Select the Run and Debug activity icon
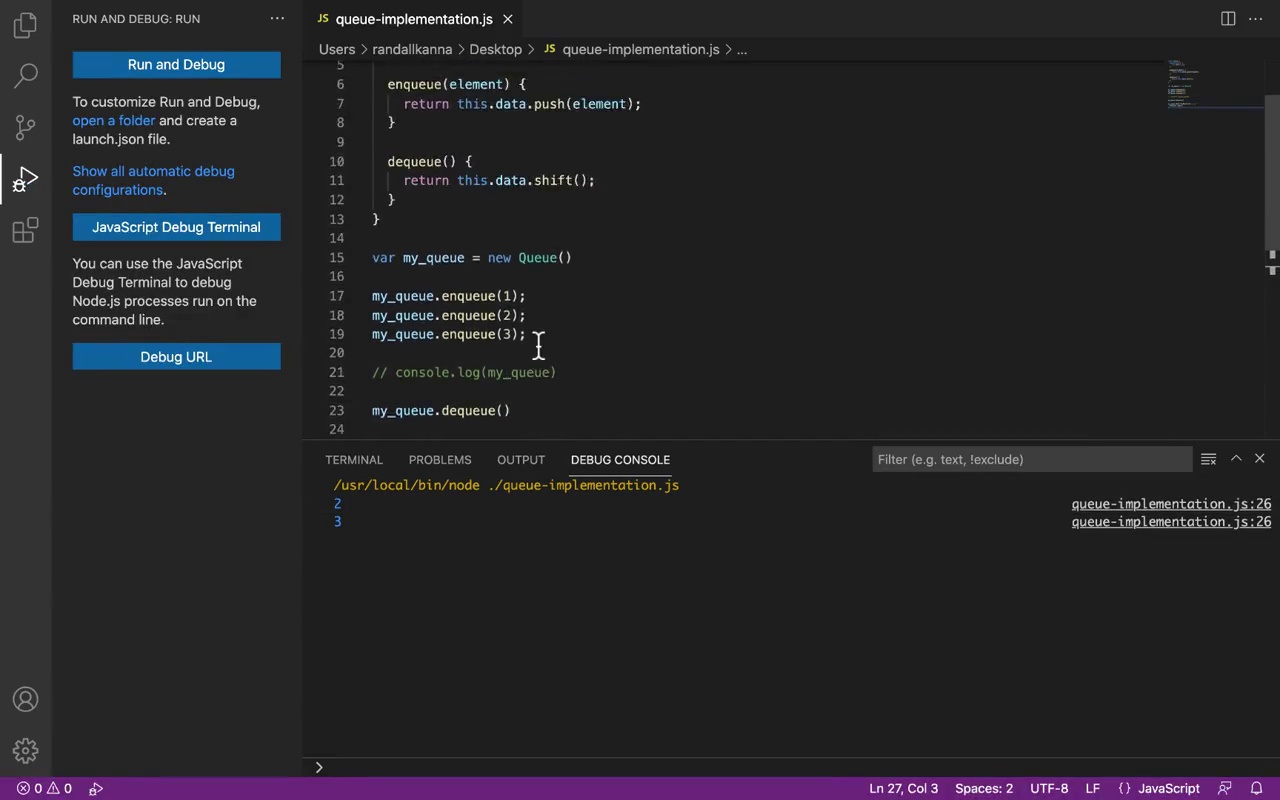This screenshot has width=1280, height=800. 26,179
